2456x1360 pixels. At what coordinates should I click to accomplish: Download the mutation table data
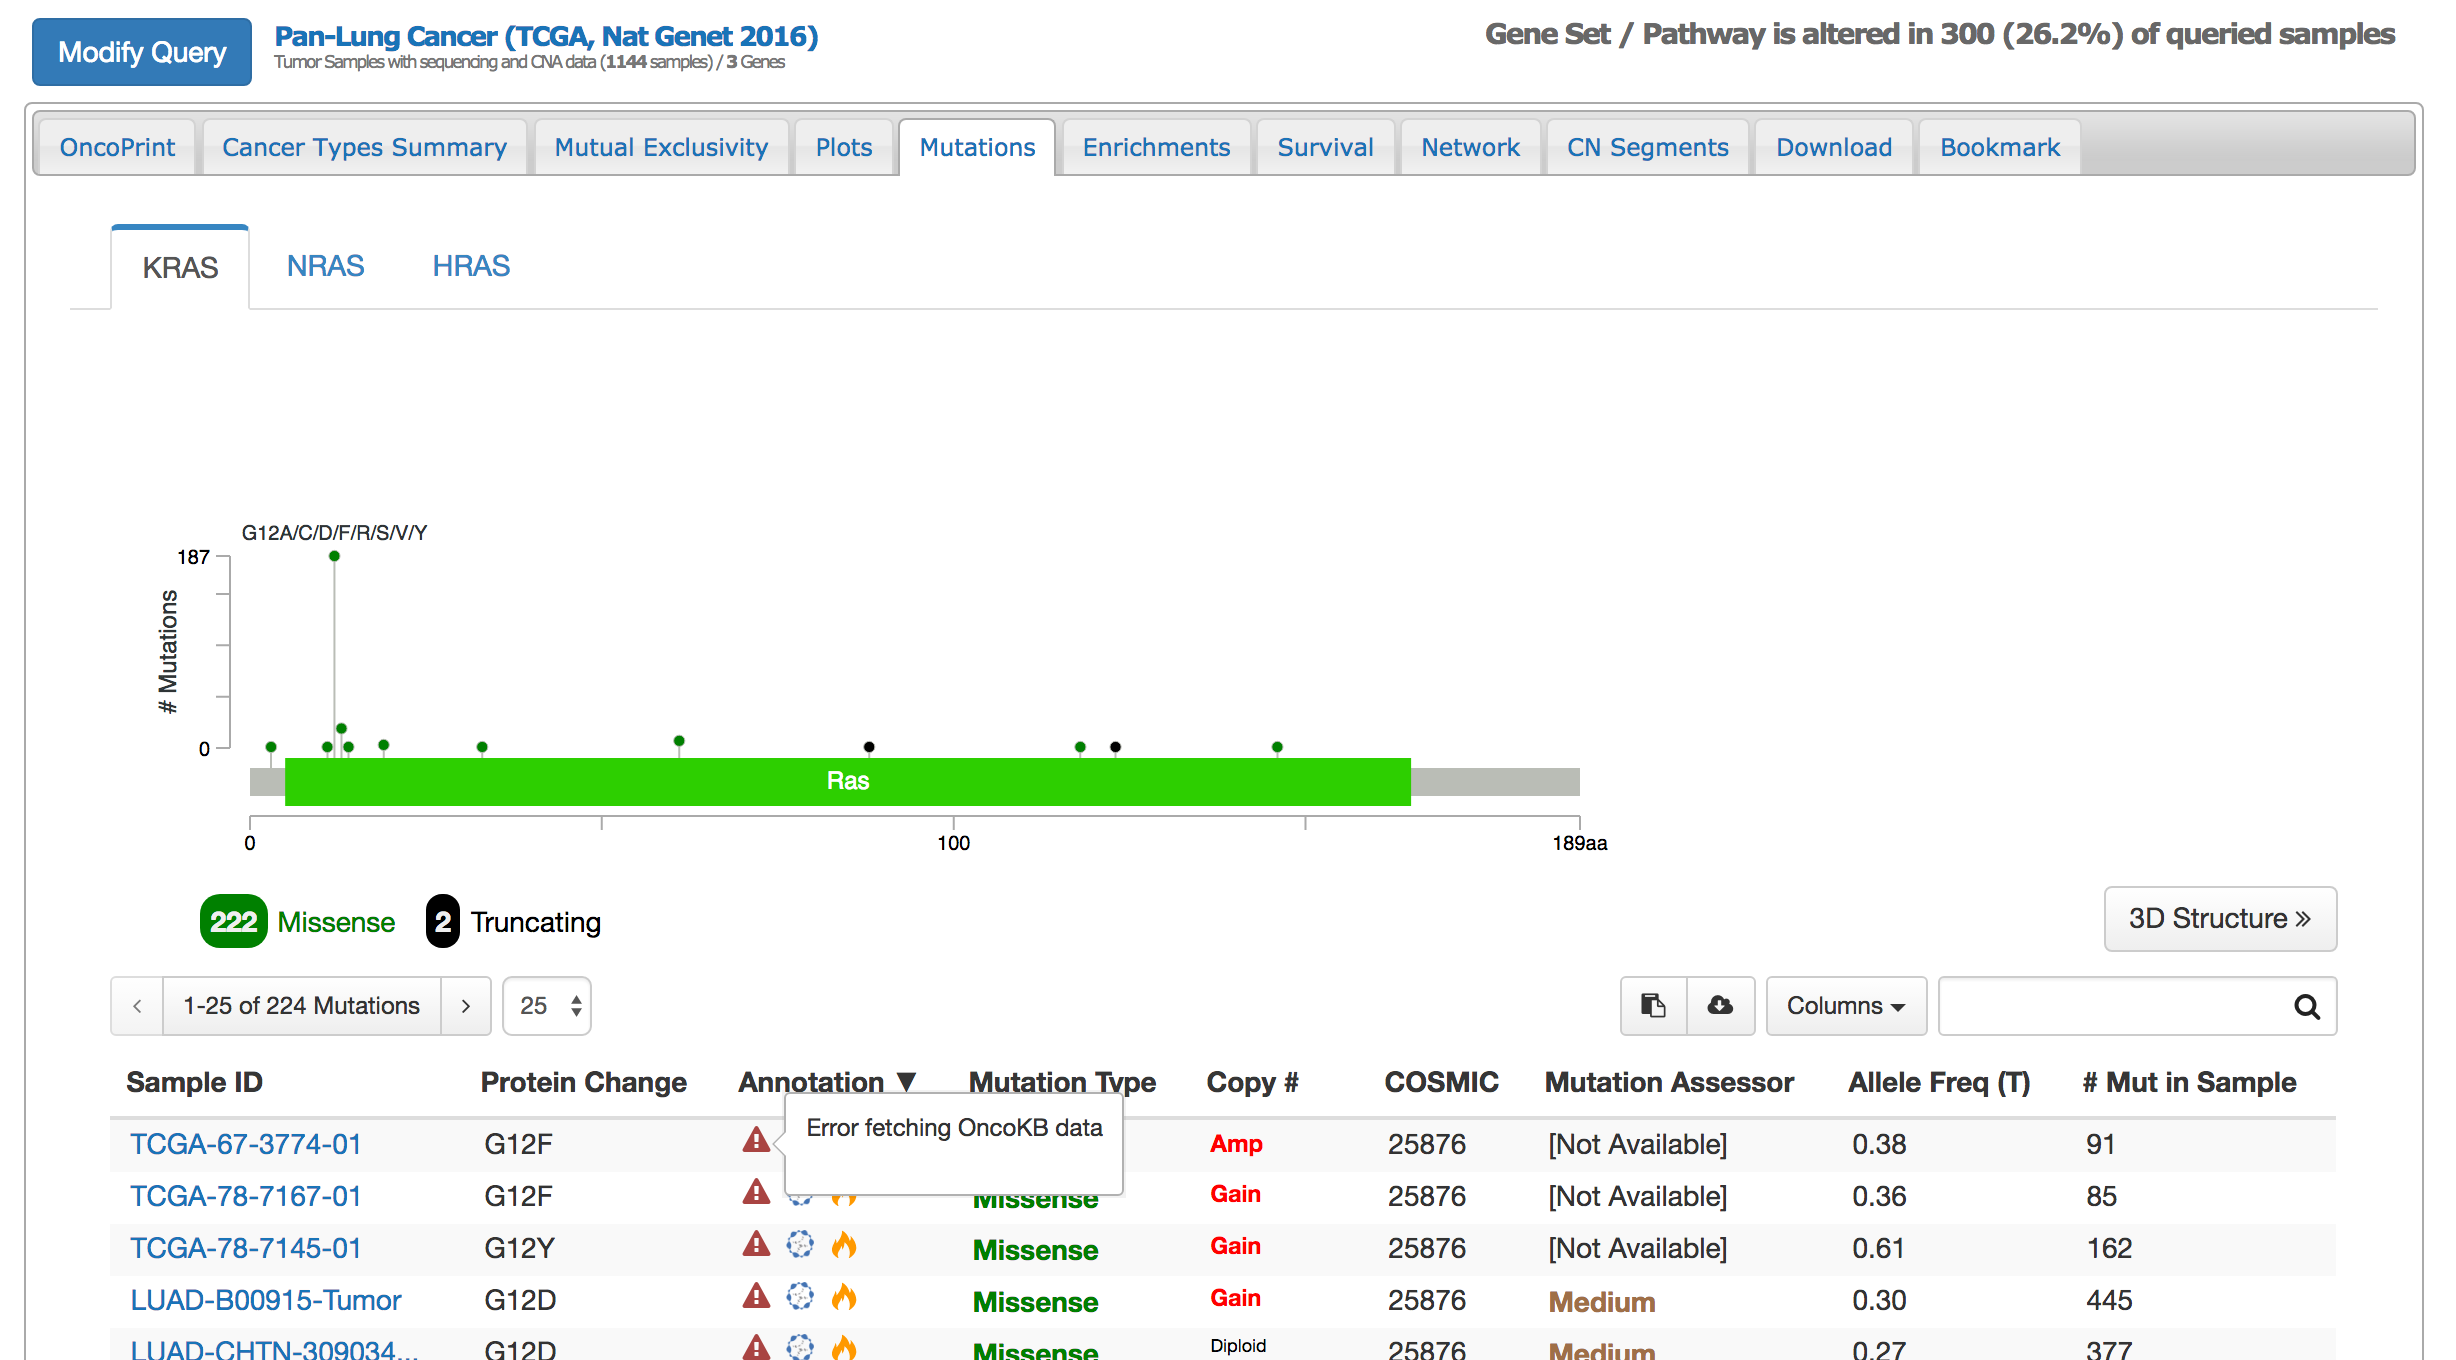pyautogui.click(x=1721, y=1006)
